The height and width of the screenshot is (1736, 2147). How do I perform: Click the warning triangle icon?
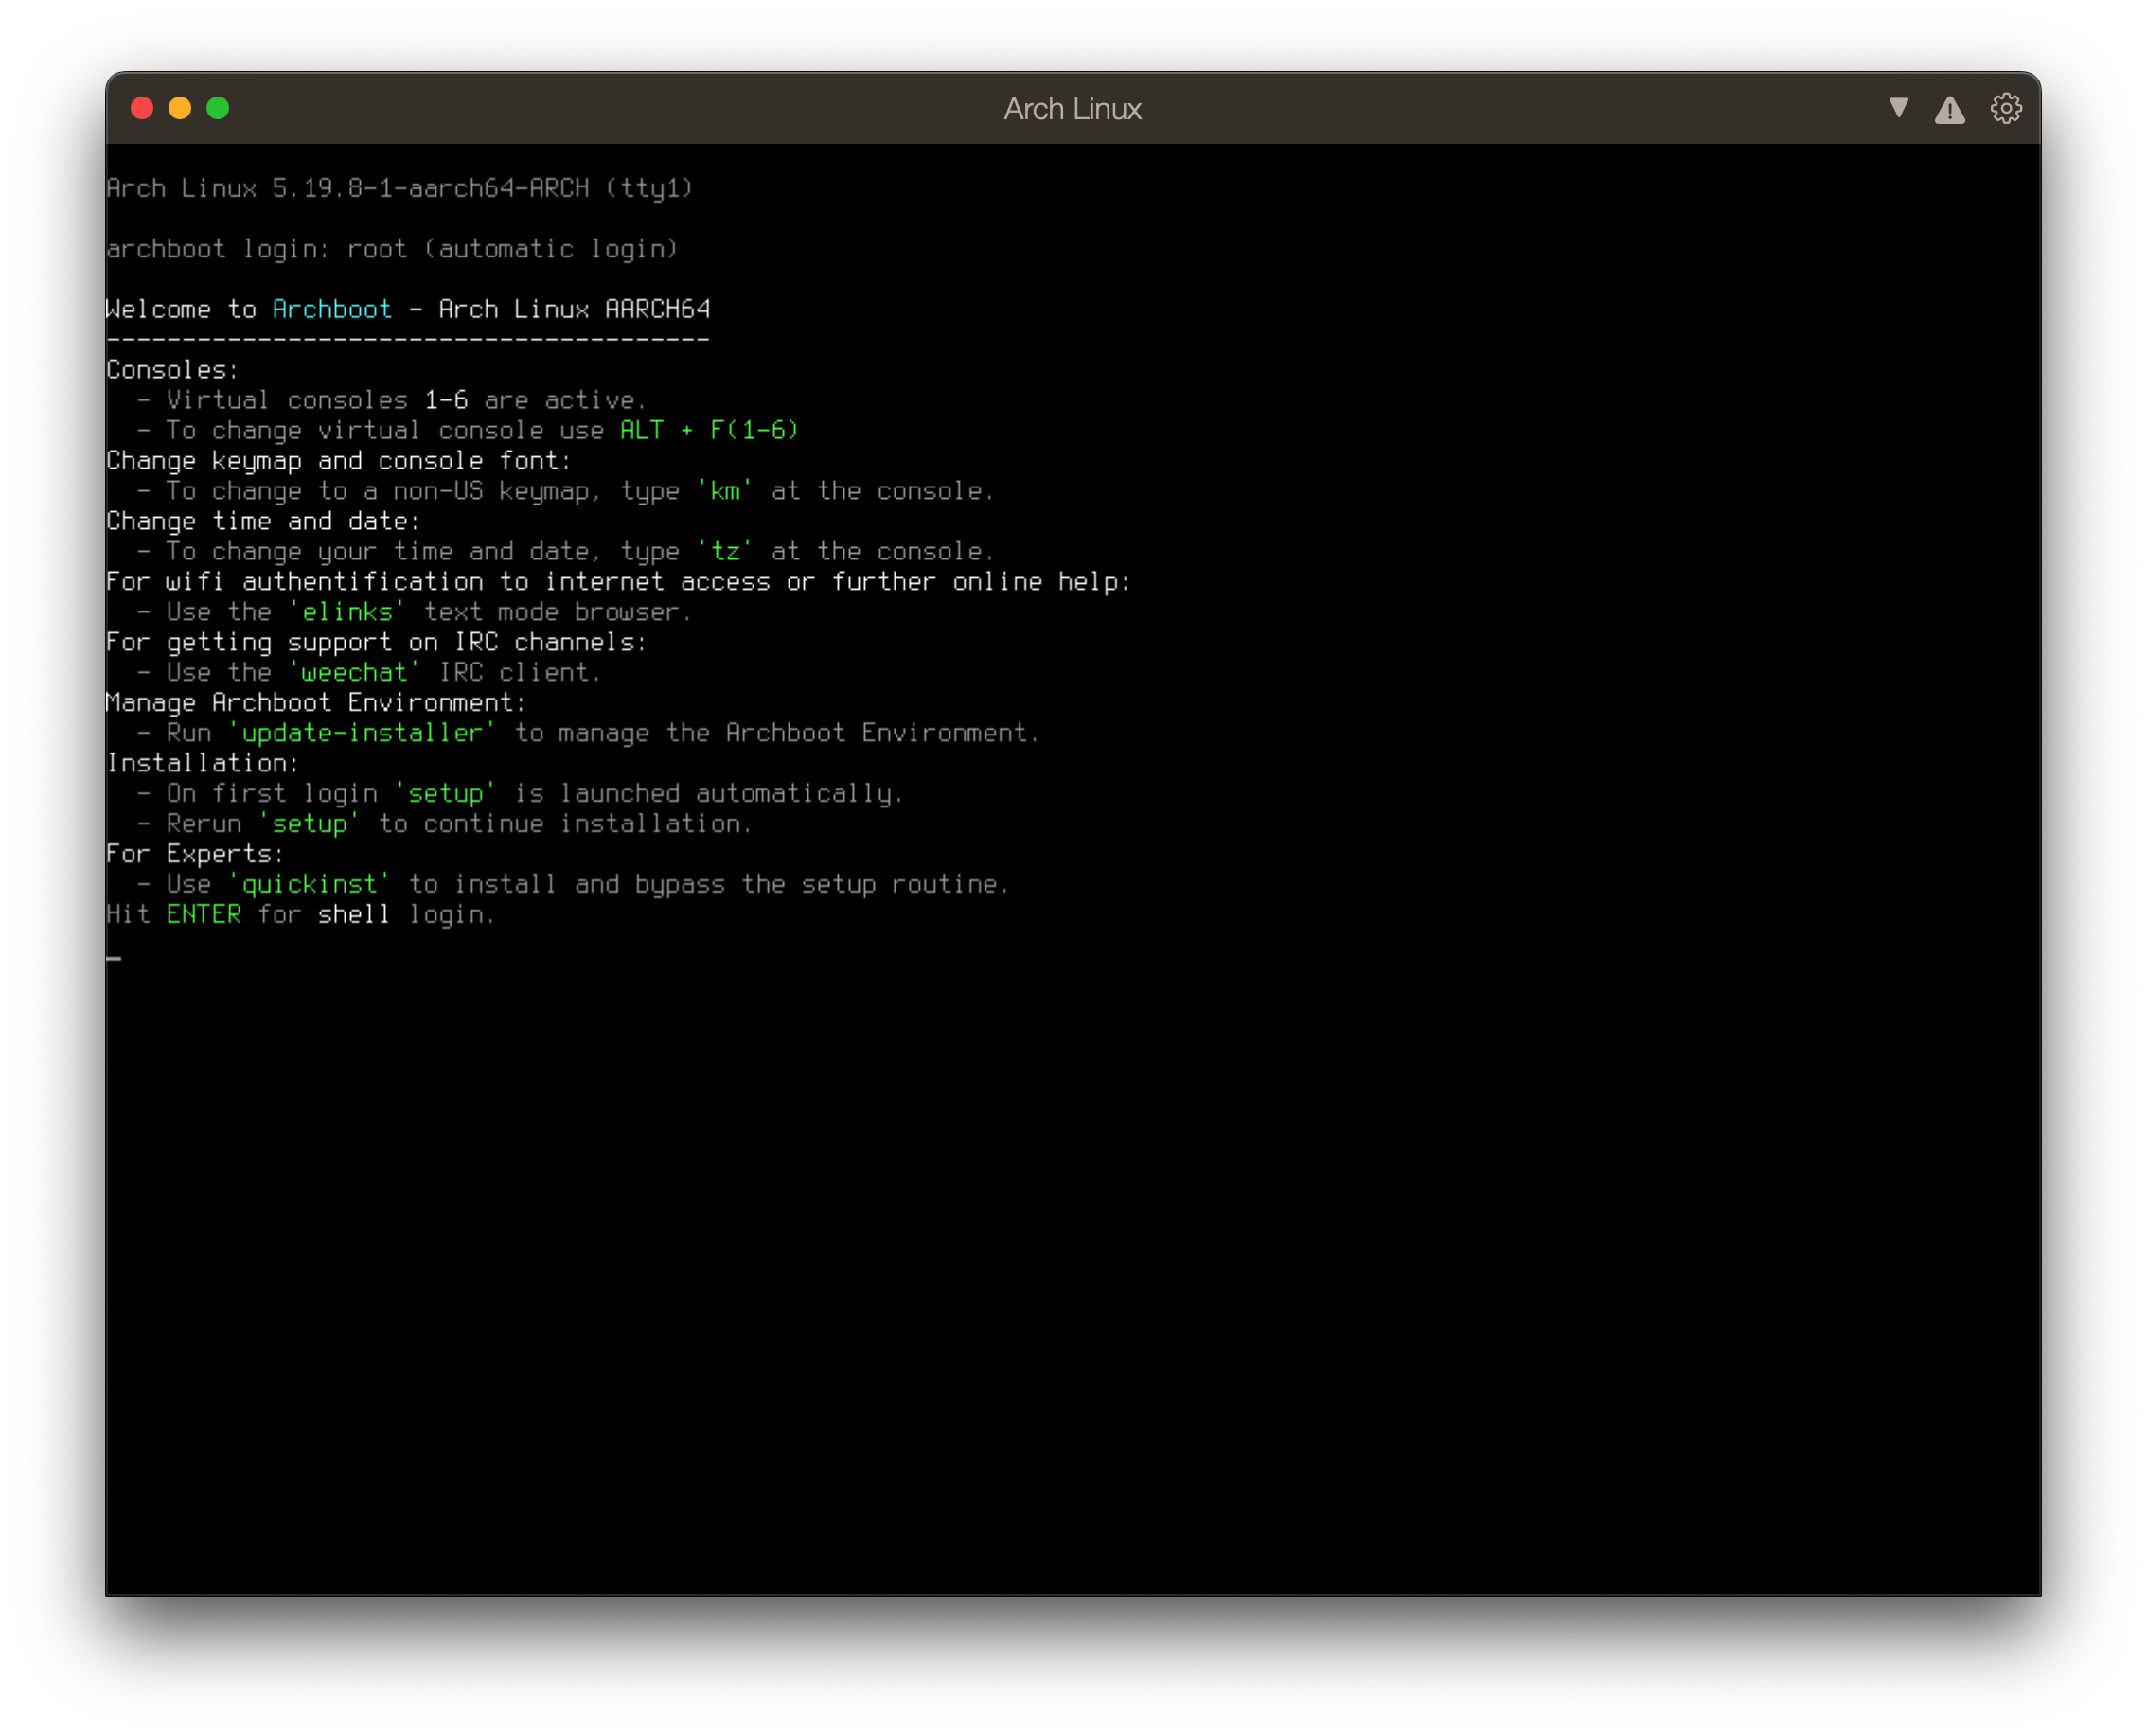point(1949,109)
